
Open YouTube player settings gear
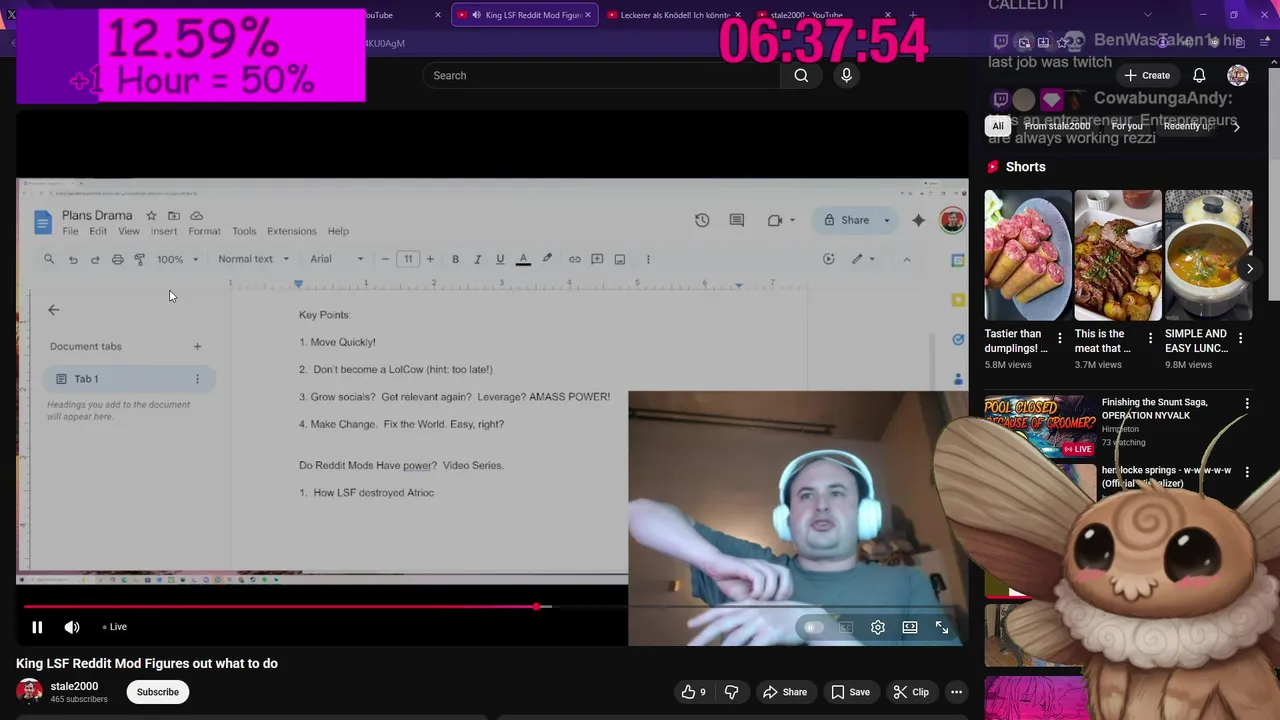[878, 627]
